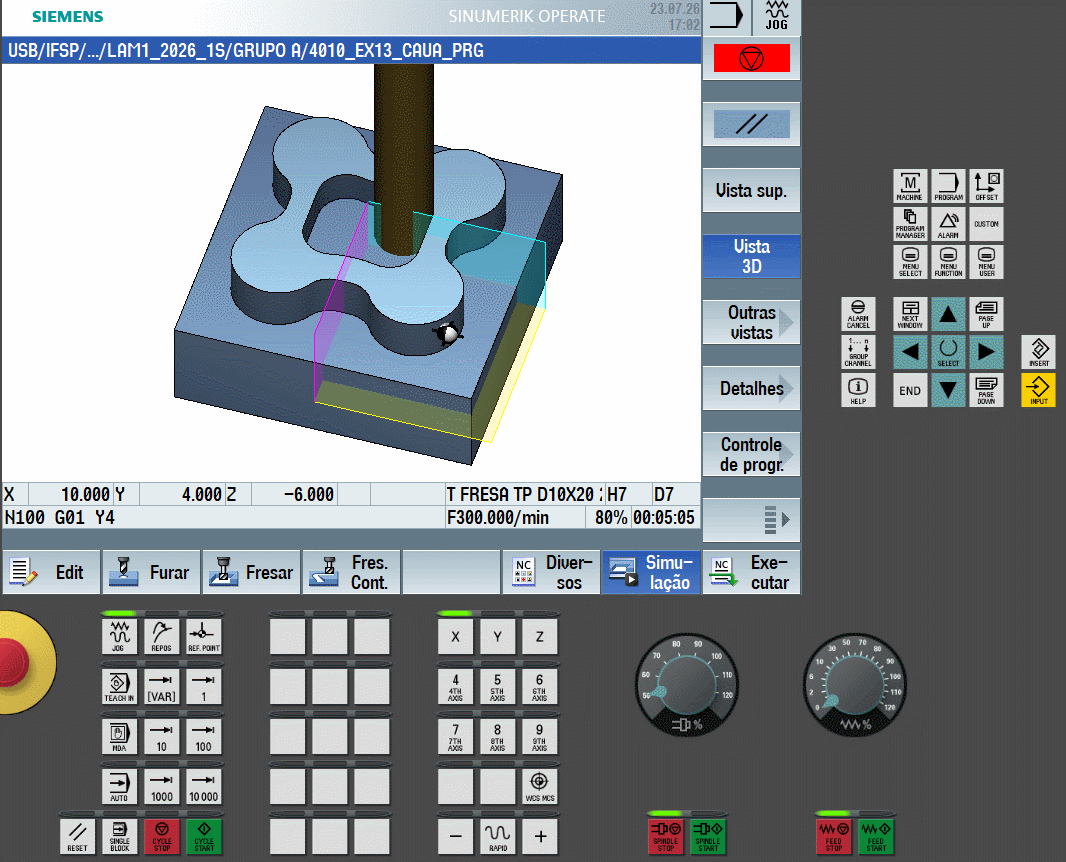
Task: Click the WCS MCS key
Action: point(539,787)
